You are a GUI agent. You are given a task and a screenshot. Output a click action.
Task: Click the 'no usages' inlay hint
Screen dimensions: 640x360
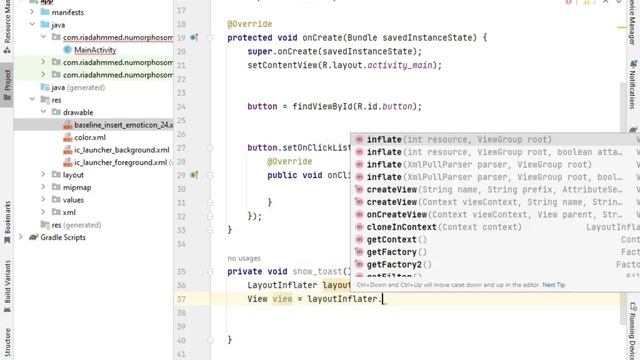pos(244,258)
